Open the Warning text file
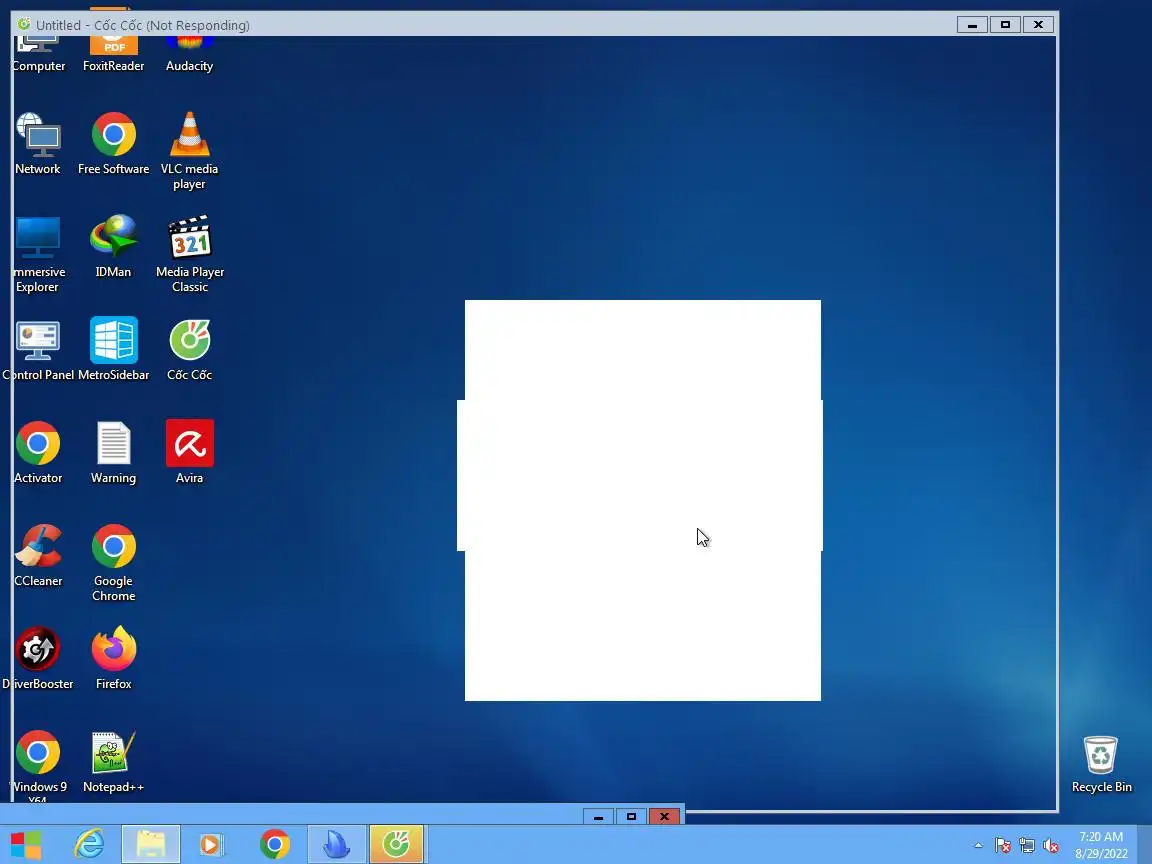The image size is (1152, 864). coord(113,452)
